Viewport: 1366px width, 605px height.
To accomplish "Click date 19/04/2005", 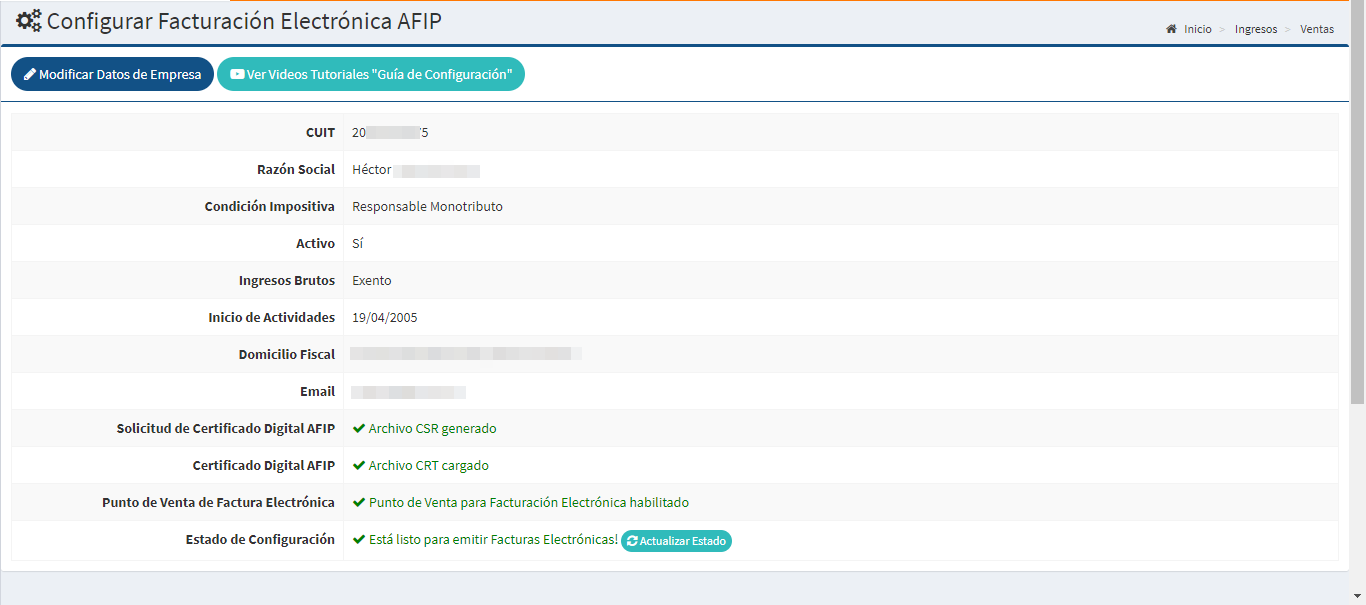I will [x=385, y=317].
